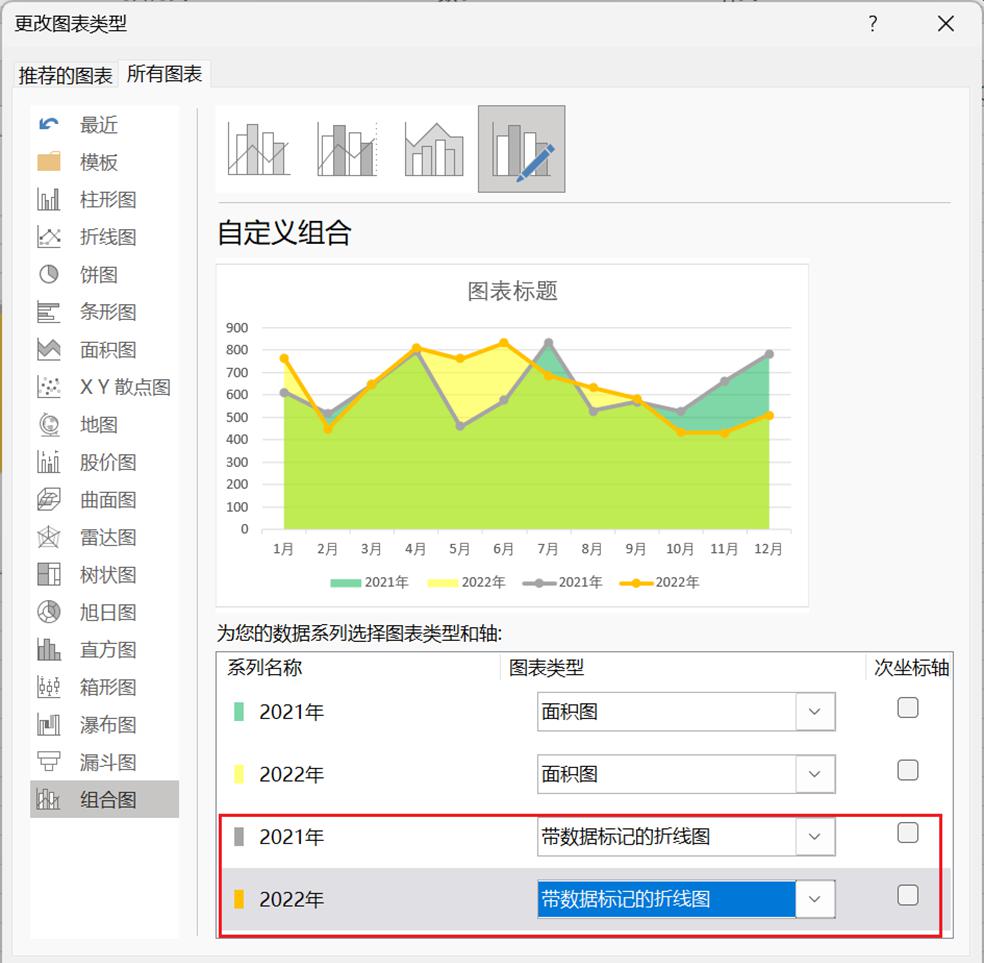
Task: Toggle secondary axis for highlighted 2022年 line series
Action: pyautogui.click(x=907, y=895)
